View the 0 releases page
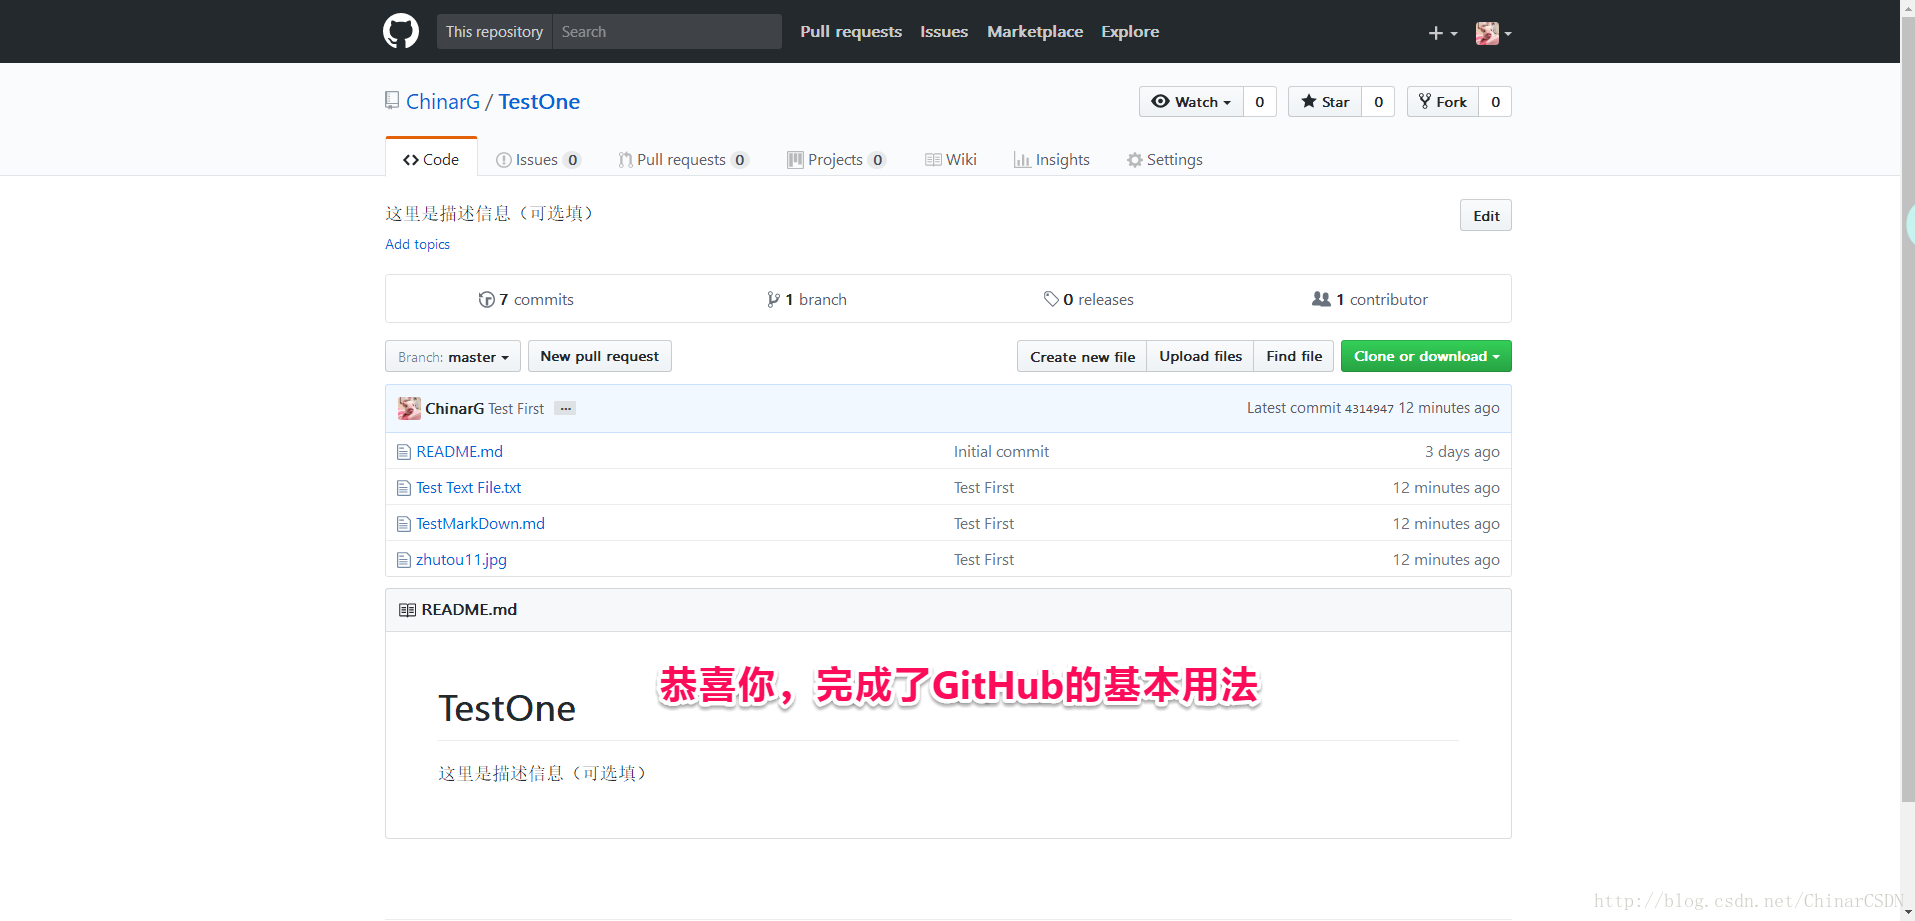 pyautogui.click(x=1088, y=299)
